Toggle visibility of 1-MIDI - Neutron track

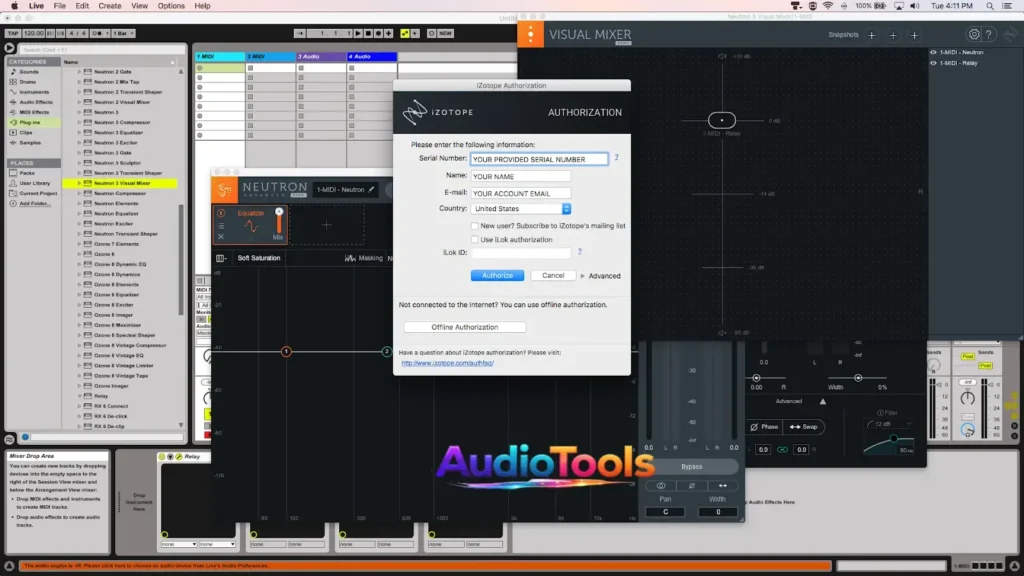(x=933, y=52)
